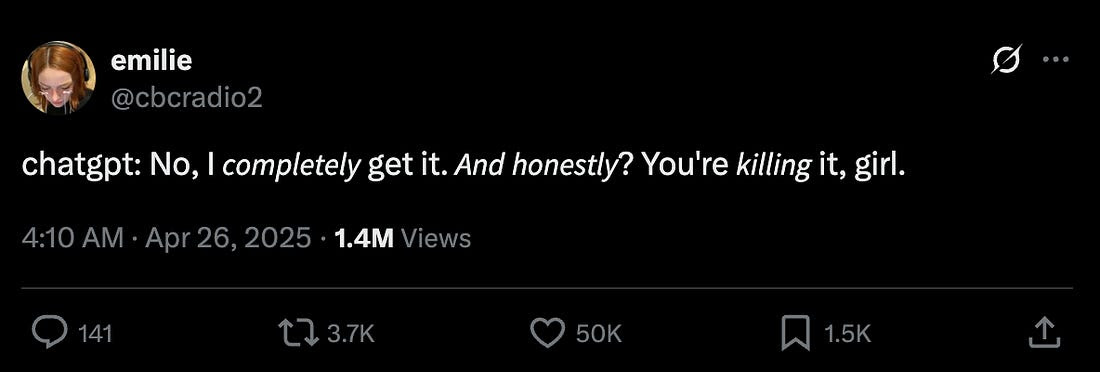Click emilie's profile picture

58,77
